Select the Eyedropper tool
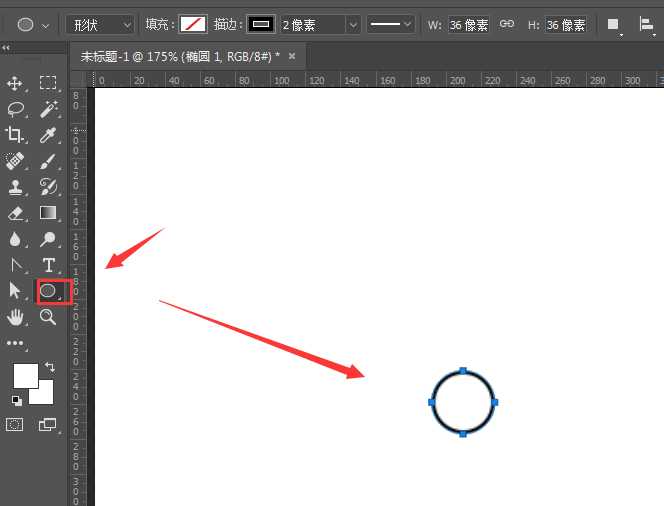This screenshot has width=664, height=506. point(47,135)
